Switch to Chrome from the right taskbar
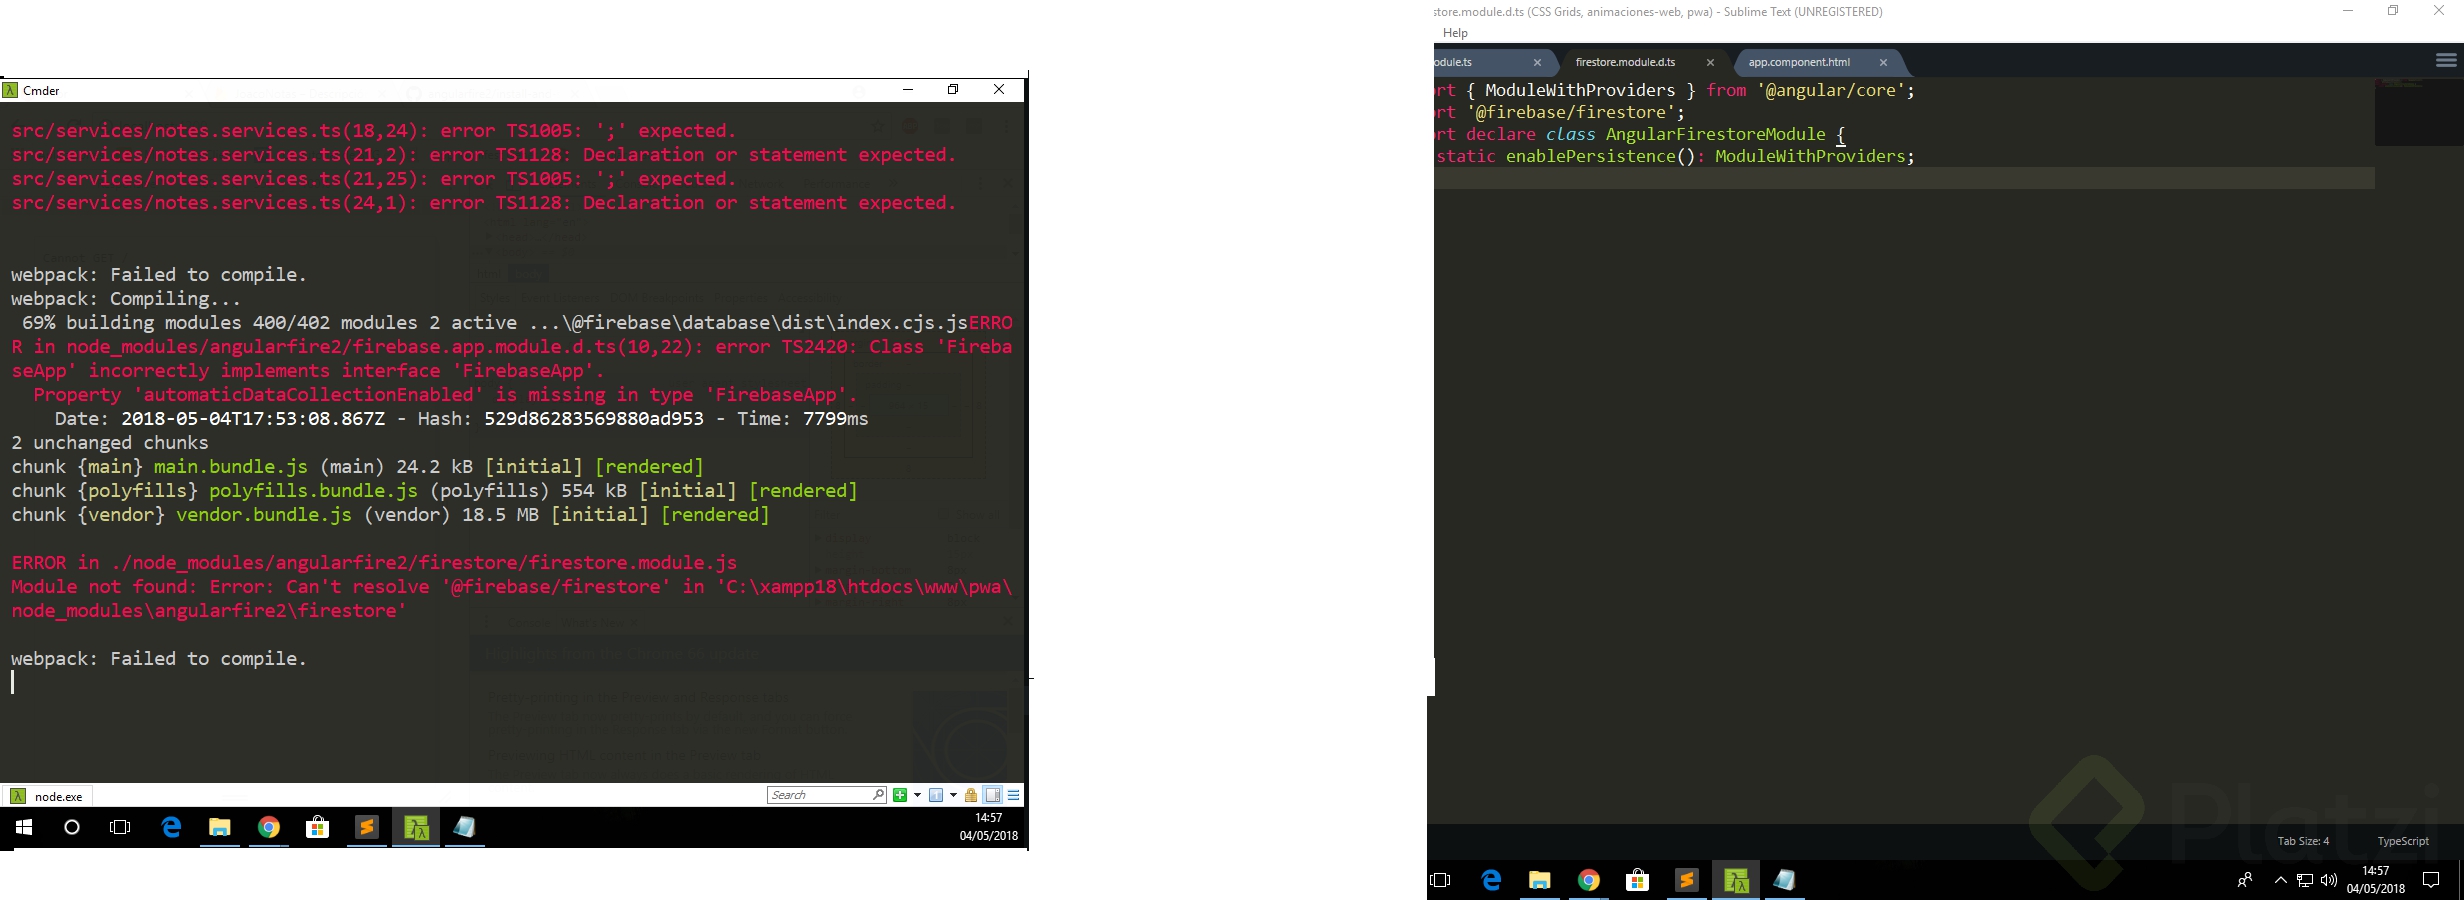The width and height of the screenshot is (2464, 900). 1589,880
